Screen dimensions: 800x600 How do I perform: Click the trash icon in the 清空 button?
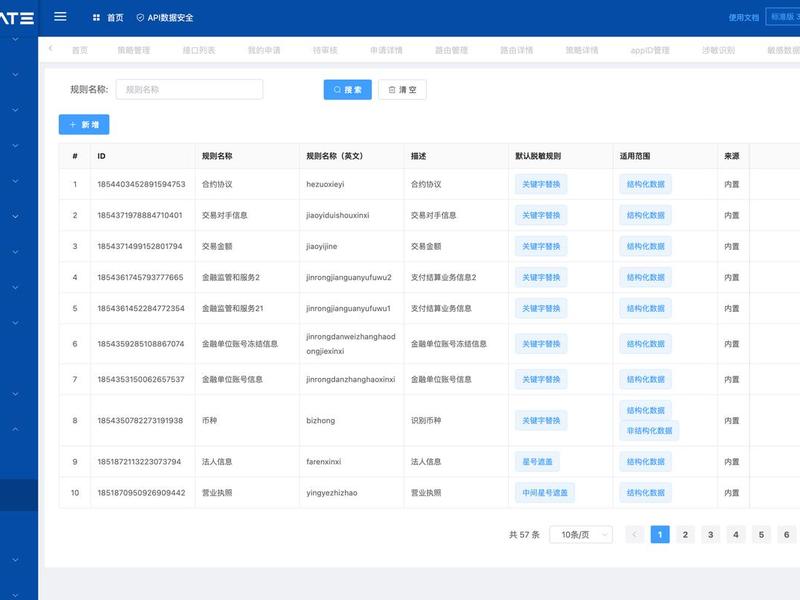pos(392,90)
